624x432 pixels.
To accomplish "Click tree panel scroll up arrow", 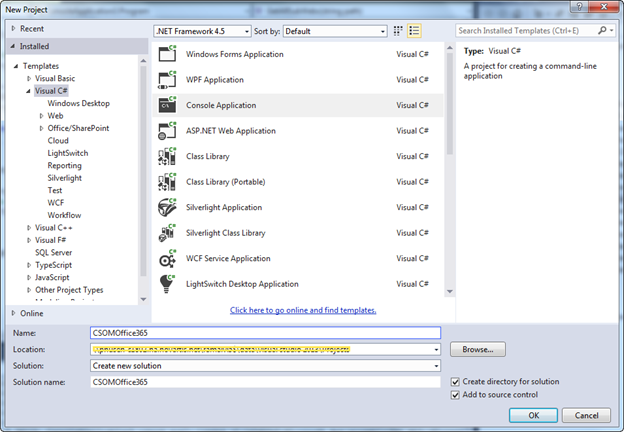I will (x=143, y=61).
